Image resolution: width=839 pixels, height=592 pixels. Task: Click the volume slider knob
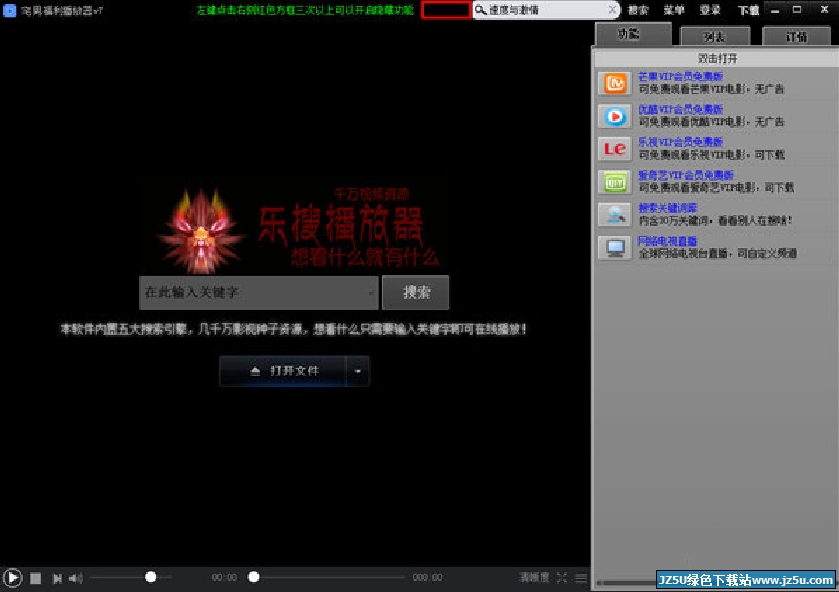pos(151,576)
